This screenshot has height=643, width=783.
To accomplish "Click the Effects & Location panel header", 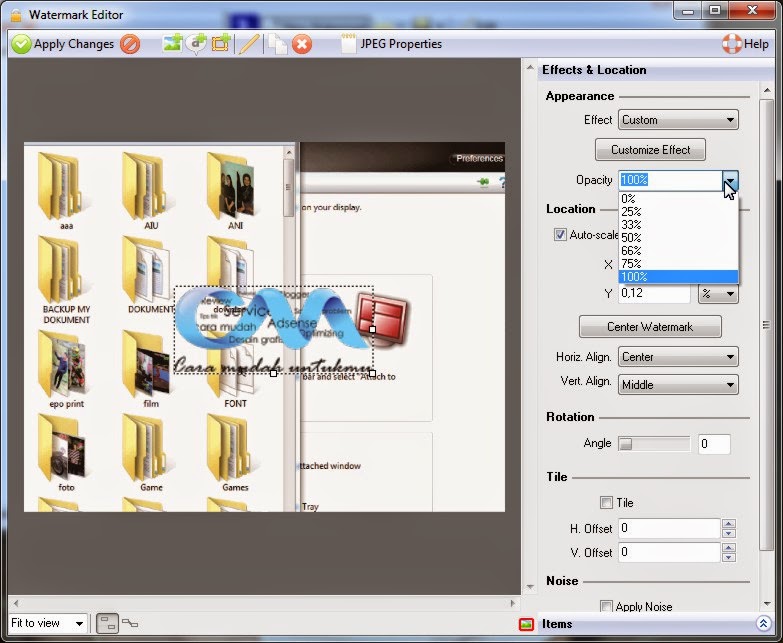I will 655,70.
